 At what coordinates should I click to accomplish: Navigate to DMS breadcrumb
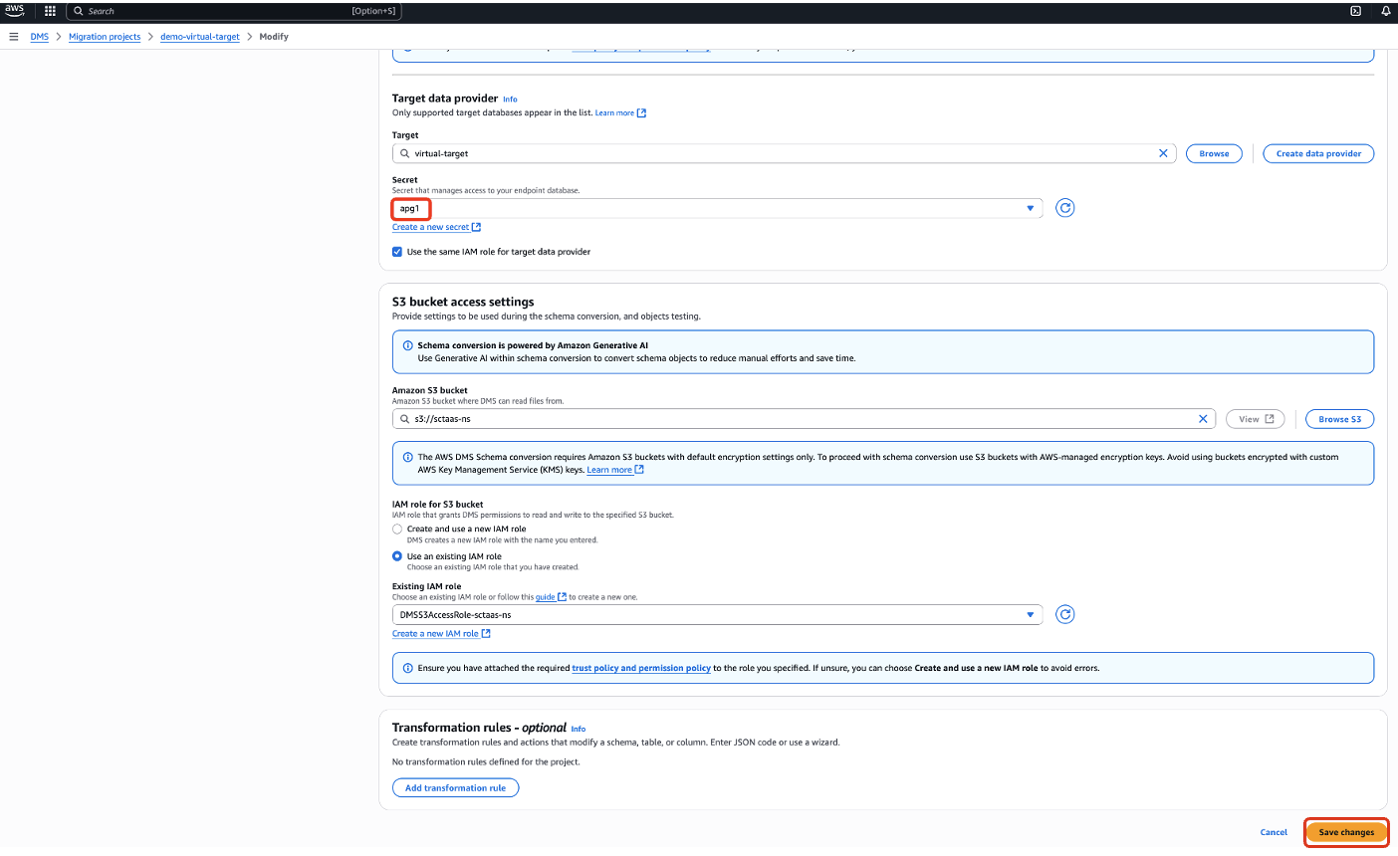click(39, 37)
